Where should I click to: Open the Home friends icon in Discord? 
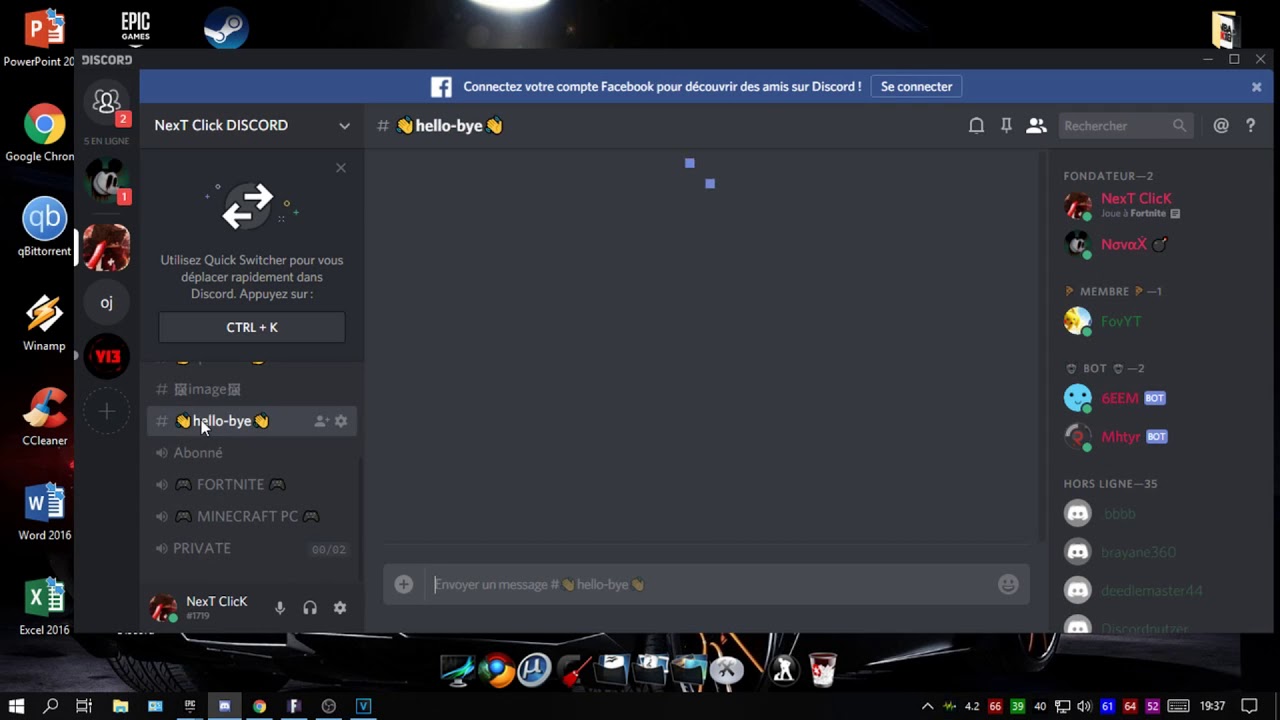tap(106, 102)
